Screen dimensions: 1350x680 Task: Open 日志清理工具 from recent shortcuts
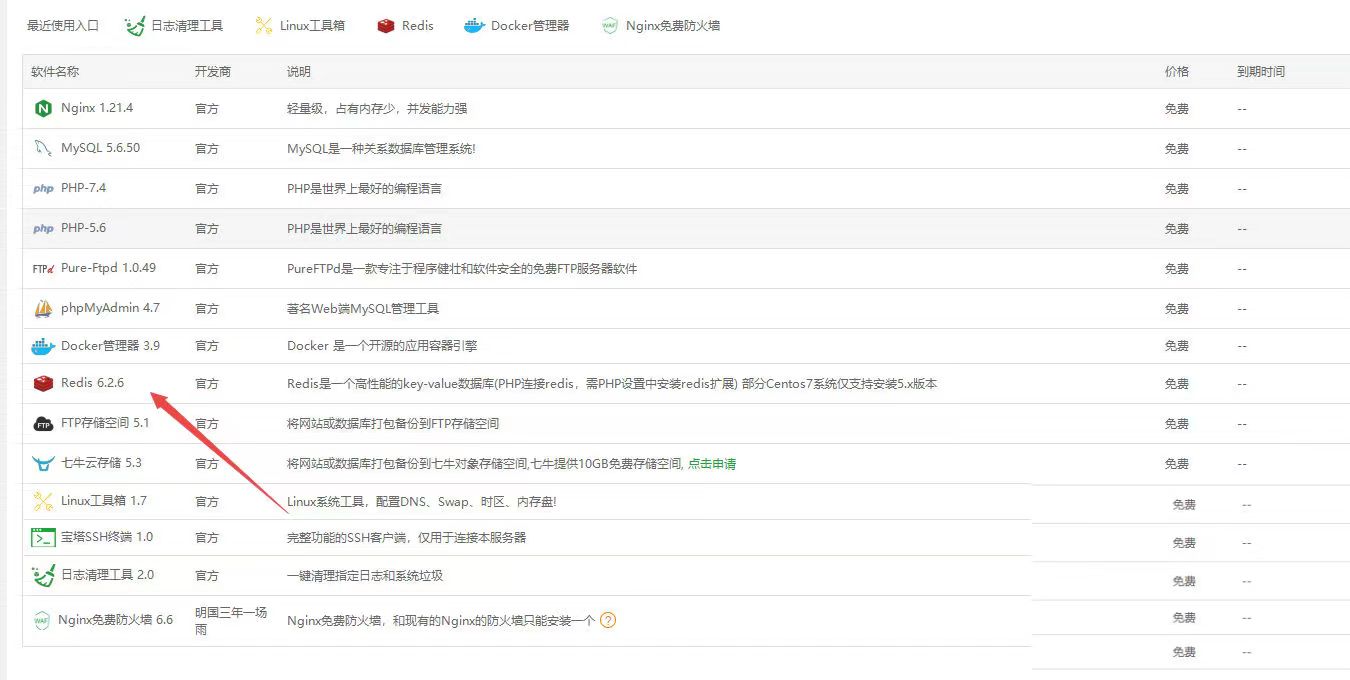click(x=174, y=26)
